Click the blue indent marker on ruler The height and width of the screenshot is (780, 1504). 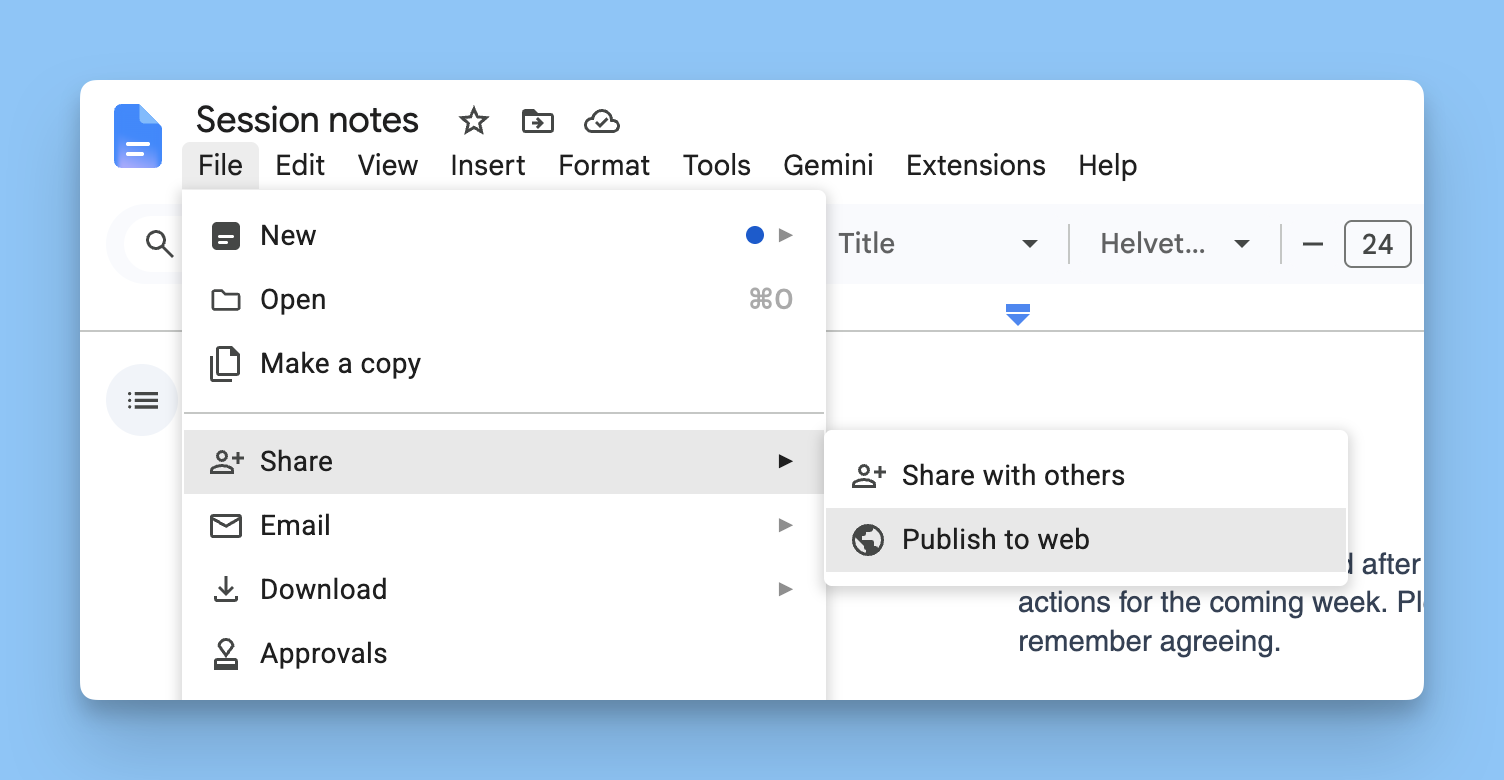pos(1018,314)
